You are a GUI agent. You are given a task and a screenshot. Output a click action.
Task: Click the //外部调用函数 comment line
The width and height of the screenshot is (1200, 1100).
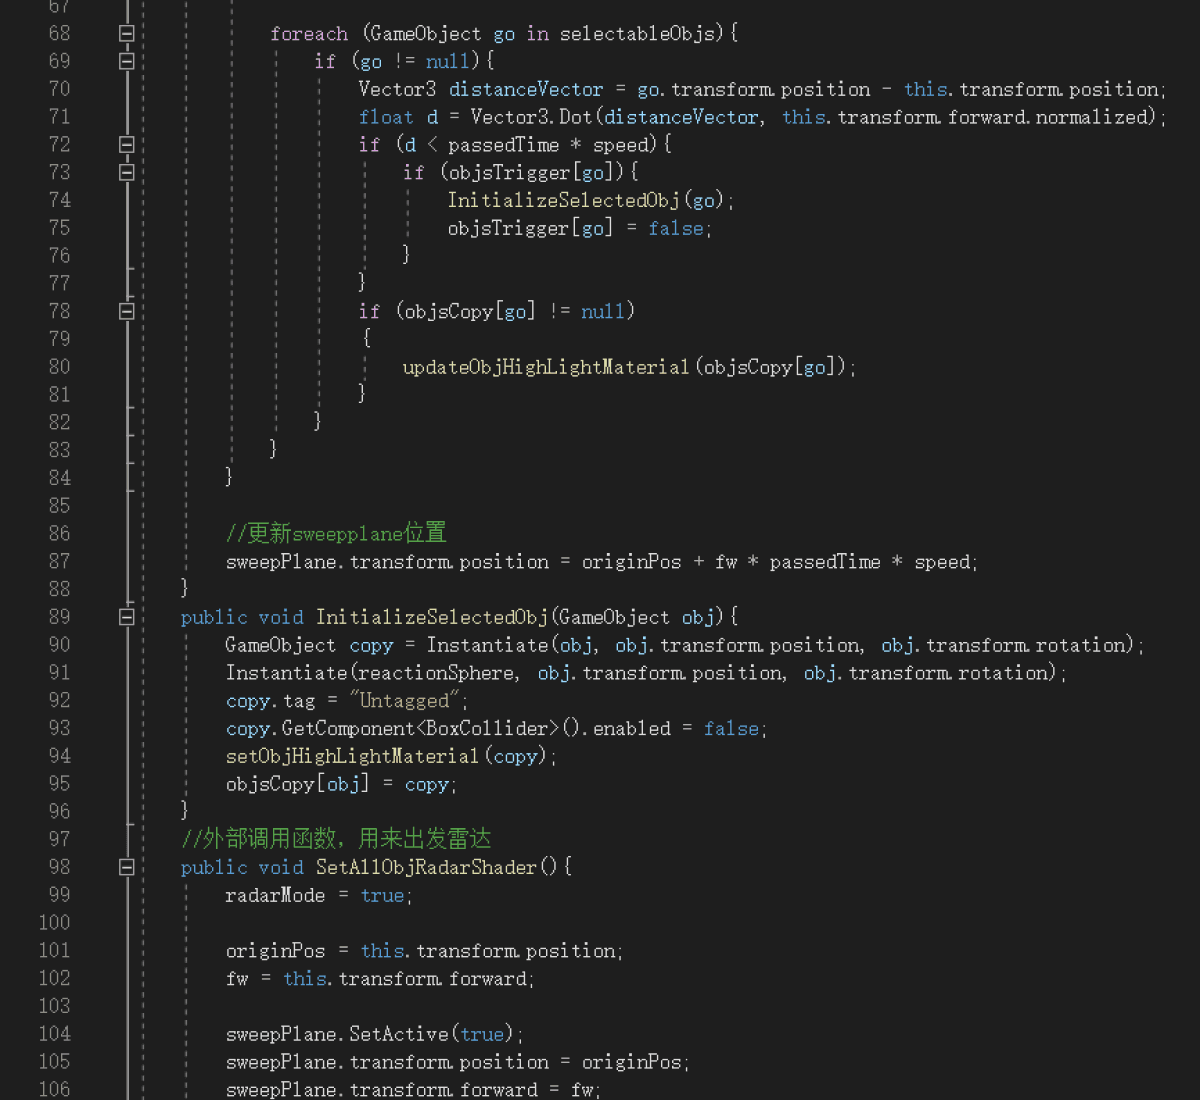pos(336,838)
